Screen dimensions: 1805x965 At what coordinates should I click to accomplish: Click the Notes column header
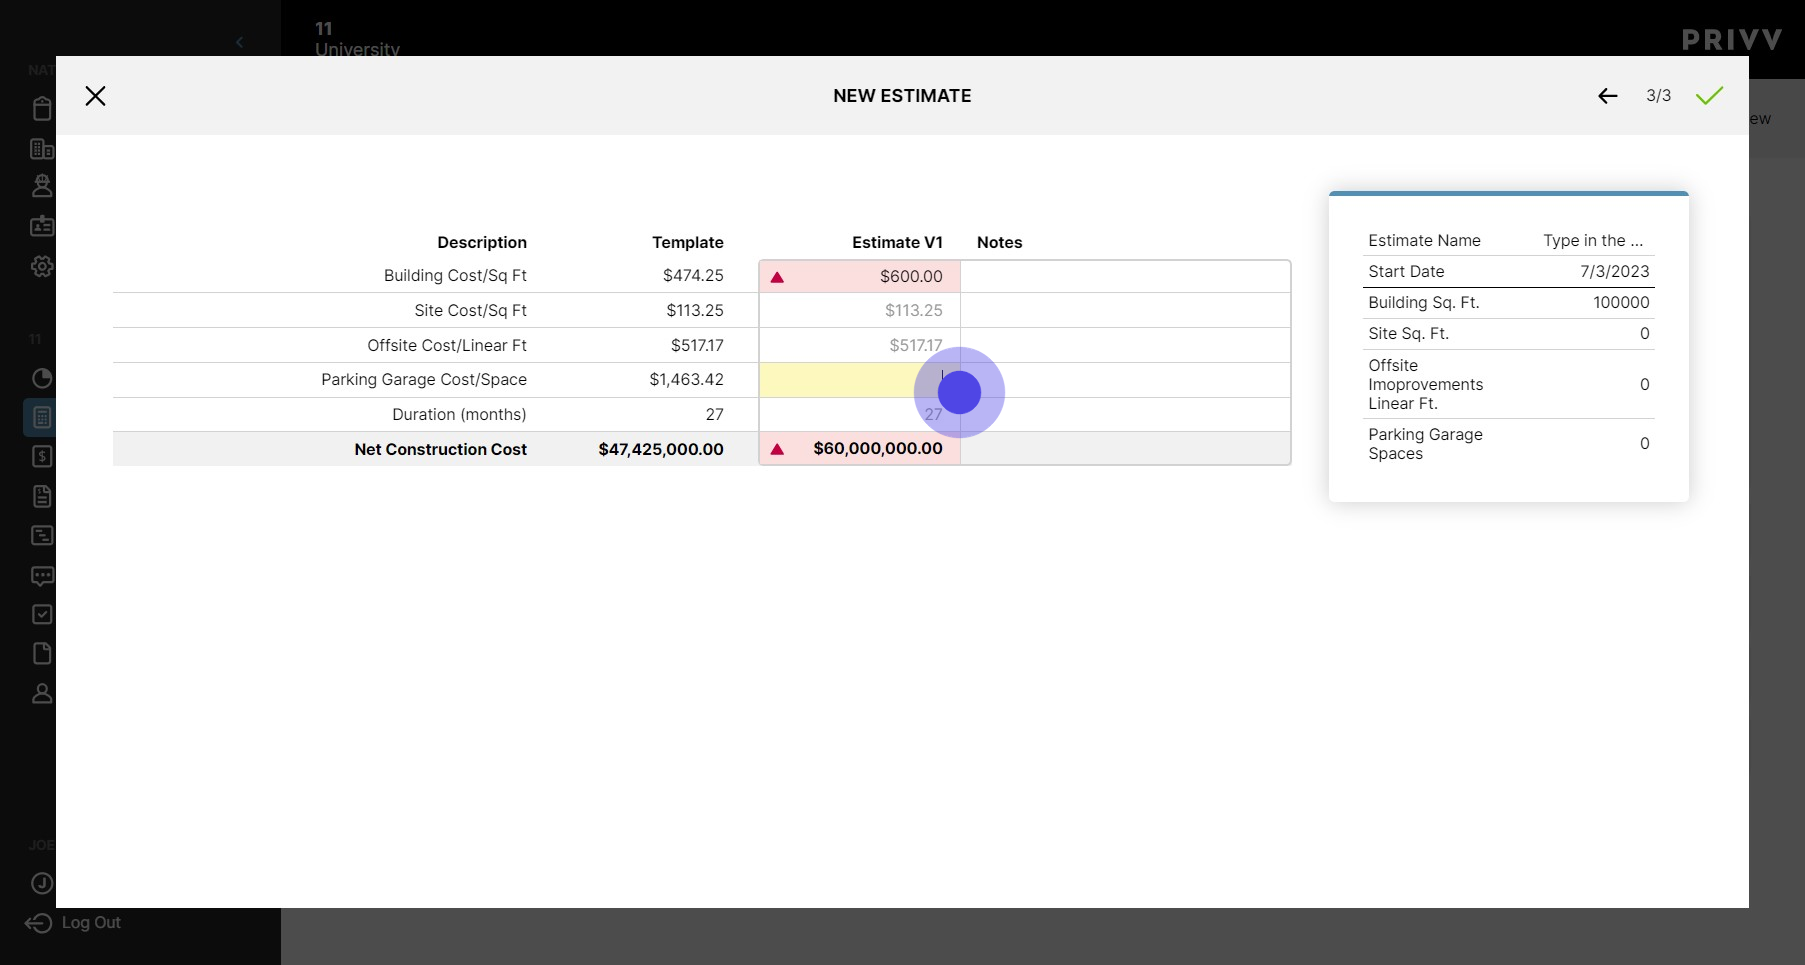[999, 242]
